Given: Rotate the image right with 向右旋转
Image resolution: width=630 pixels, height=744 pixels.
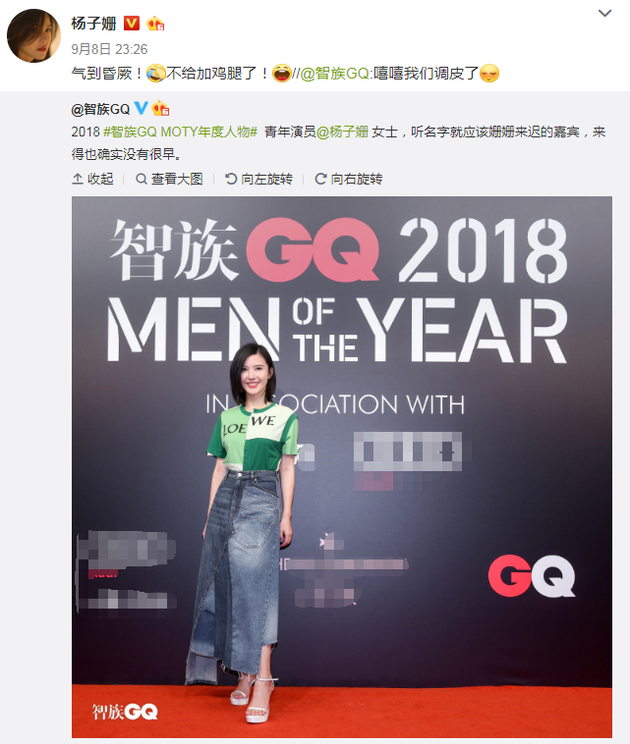Looking at the screenshot, I should pos(349,179).
